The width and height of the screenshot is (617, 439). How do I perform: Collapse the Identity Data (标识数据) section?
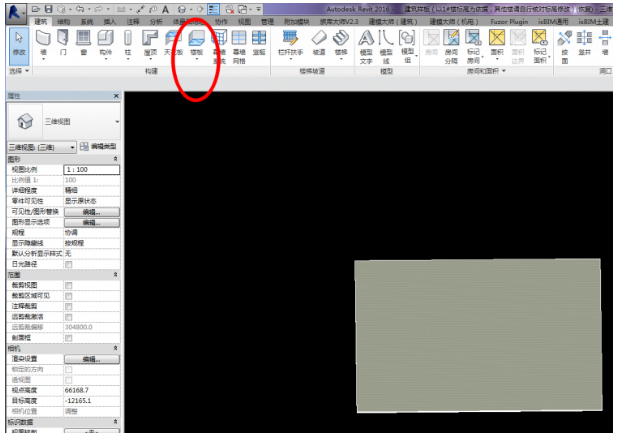click(115, 422)
